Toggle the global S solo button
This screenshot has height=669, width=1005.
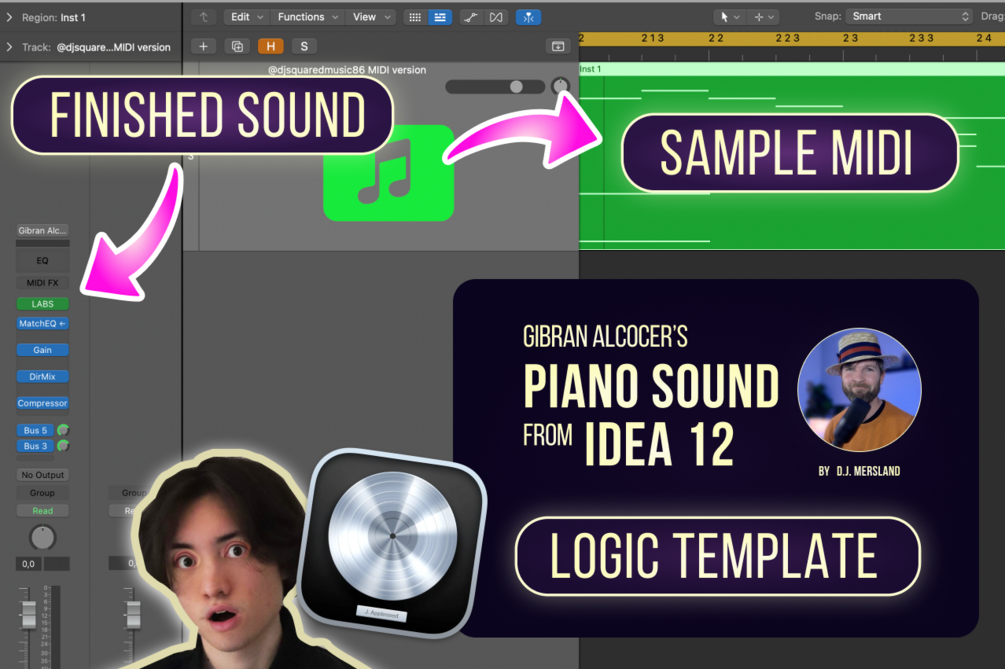click(304, 46)
